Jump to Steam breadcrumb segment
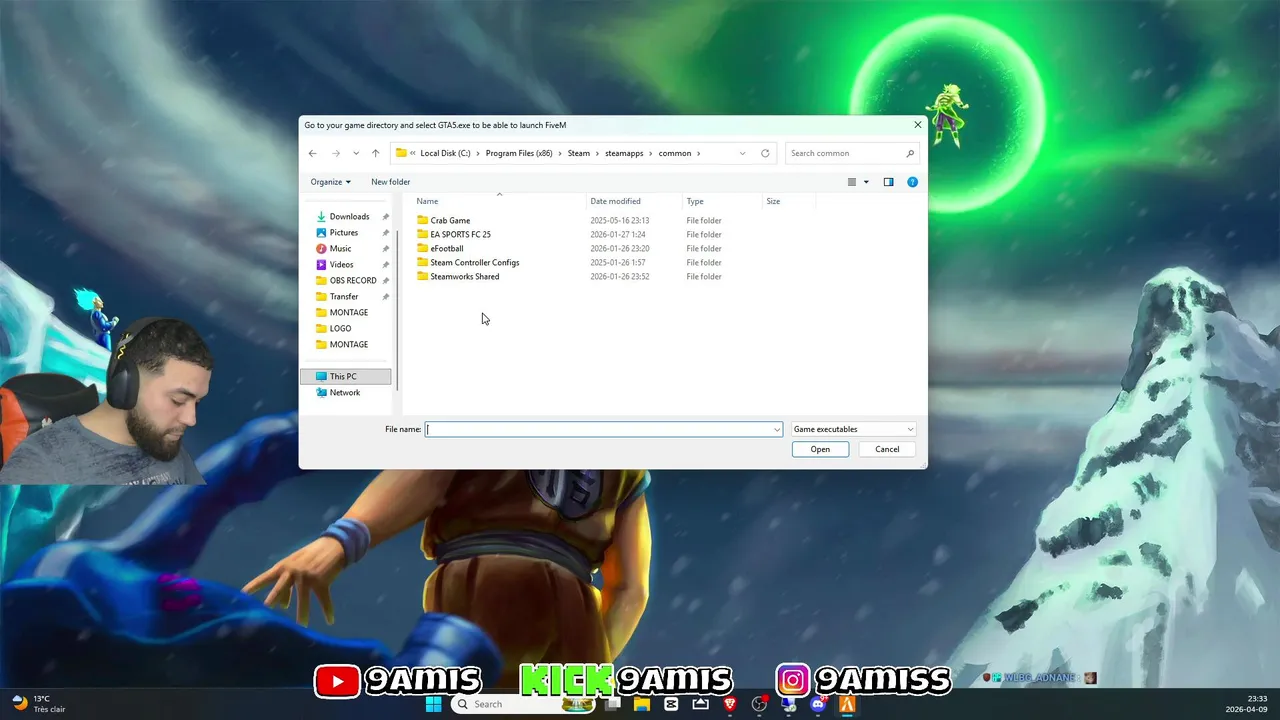The height and width of the screenshot is (720, 1280). (579, 153)
